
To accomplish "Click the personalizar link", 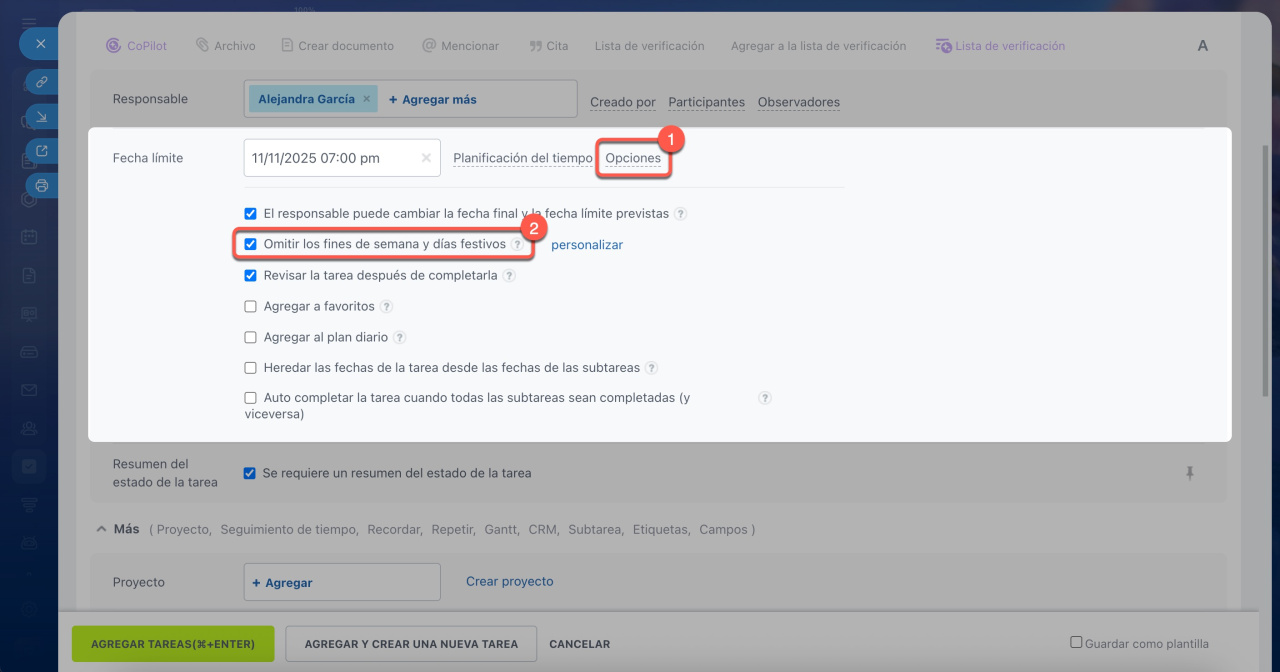I will [x=587, y=245].
